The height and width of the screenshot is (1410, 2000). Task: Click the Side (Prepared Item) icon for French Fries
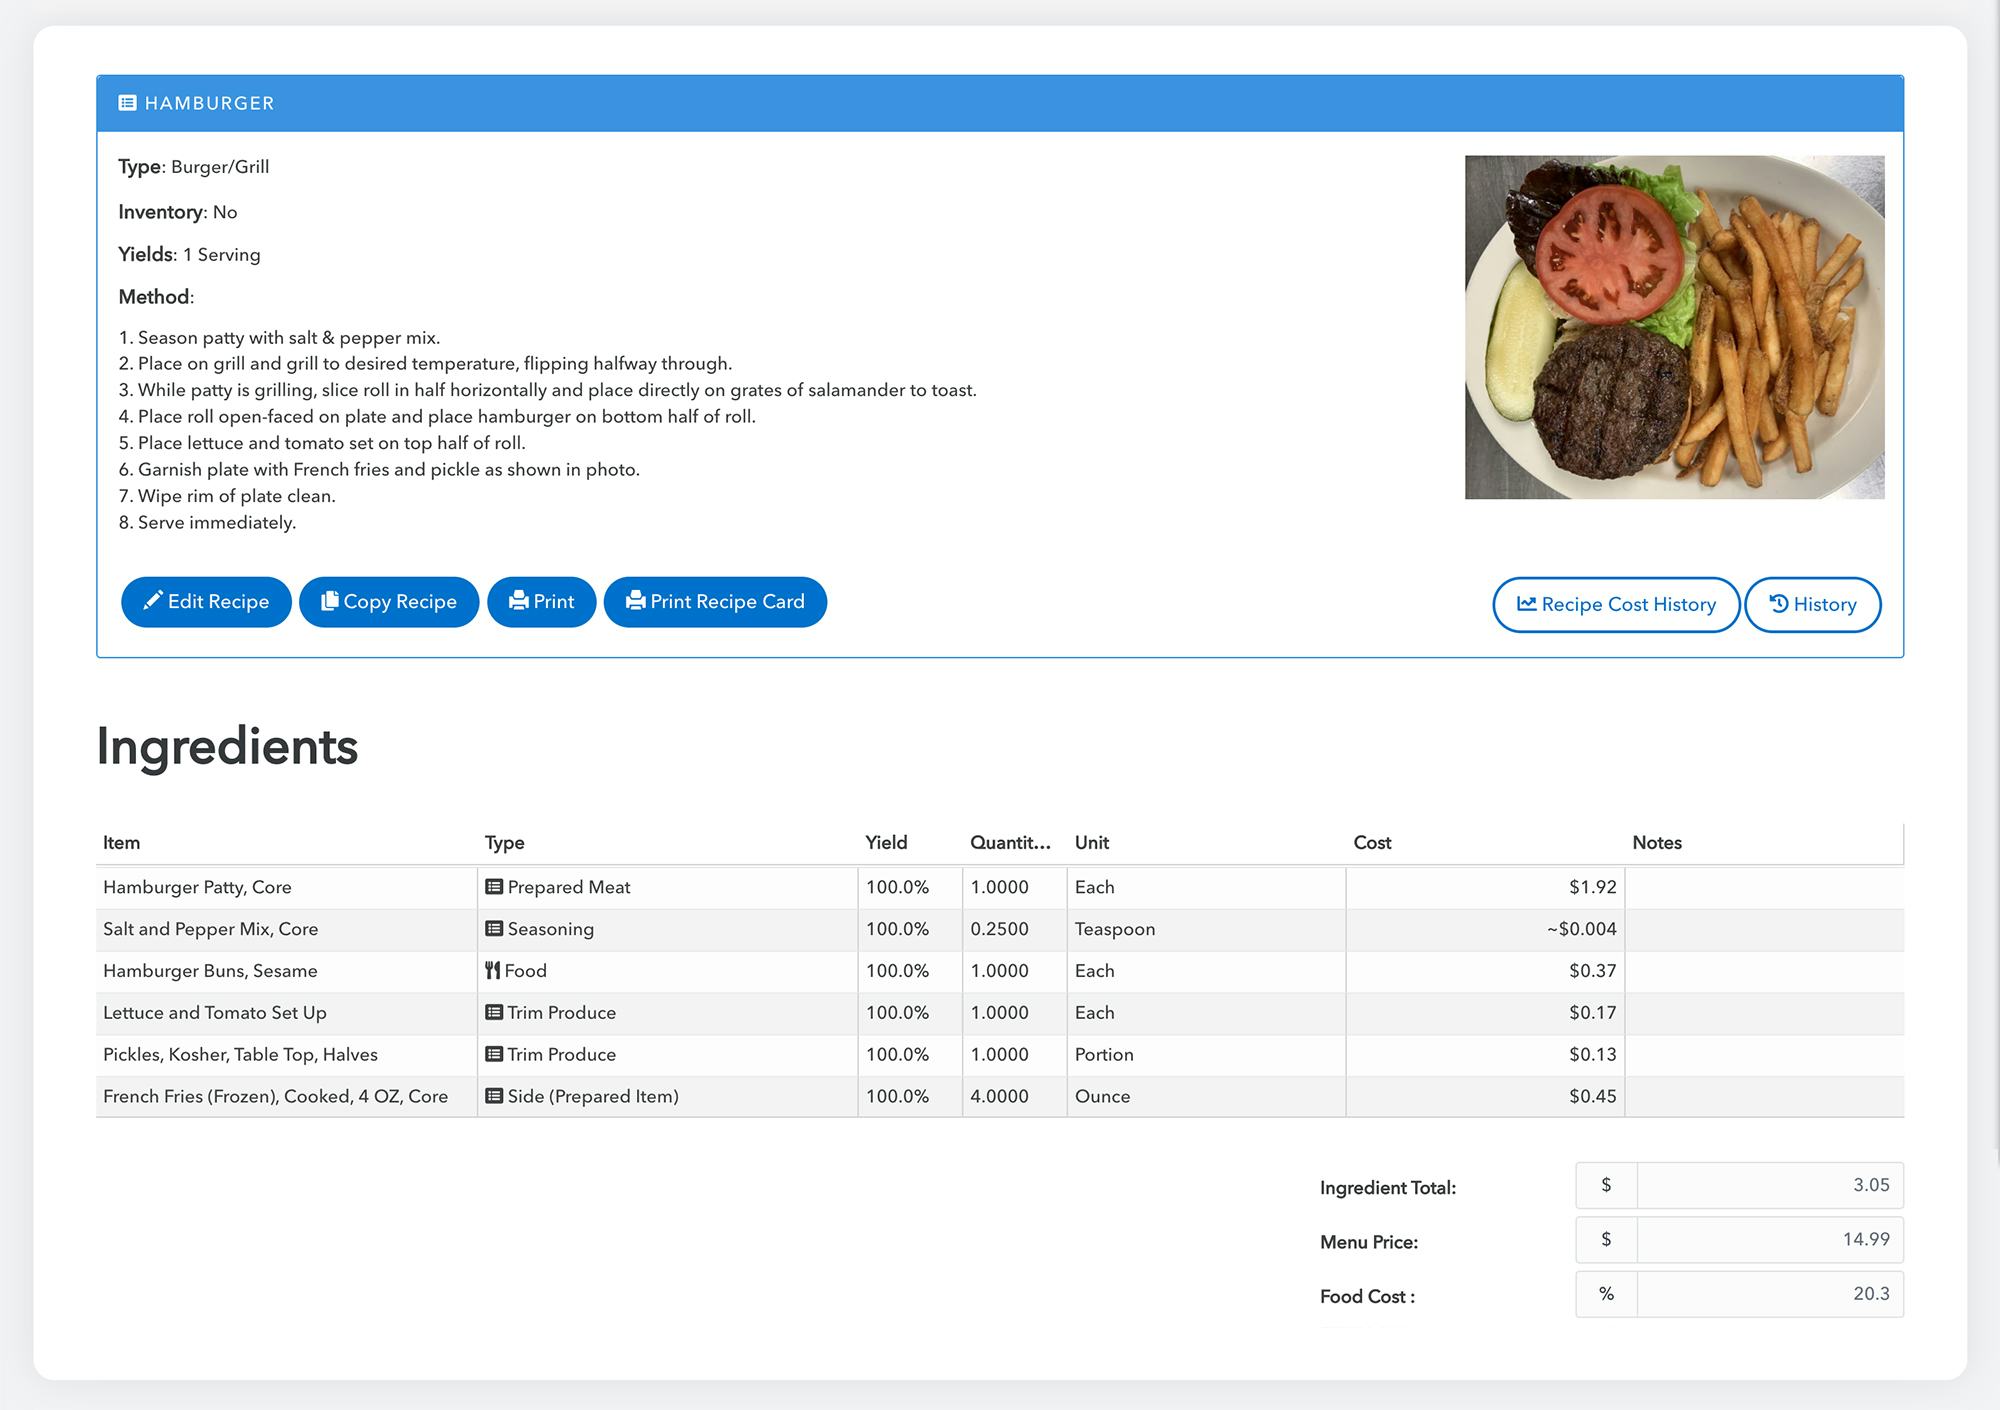[x=493, y=1096]
